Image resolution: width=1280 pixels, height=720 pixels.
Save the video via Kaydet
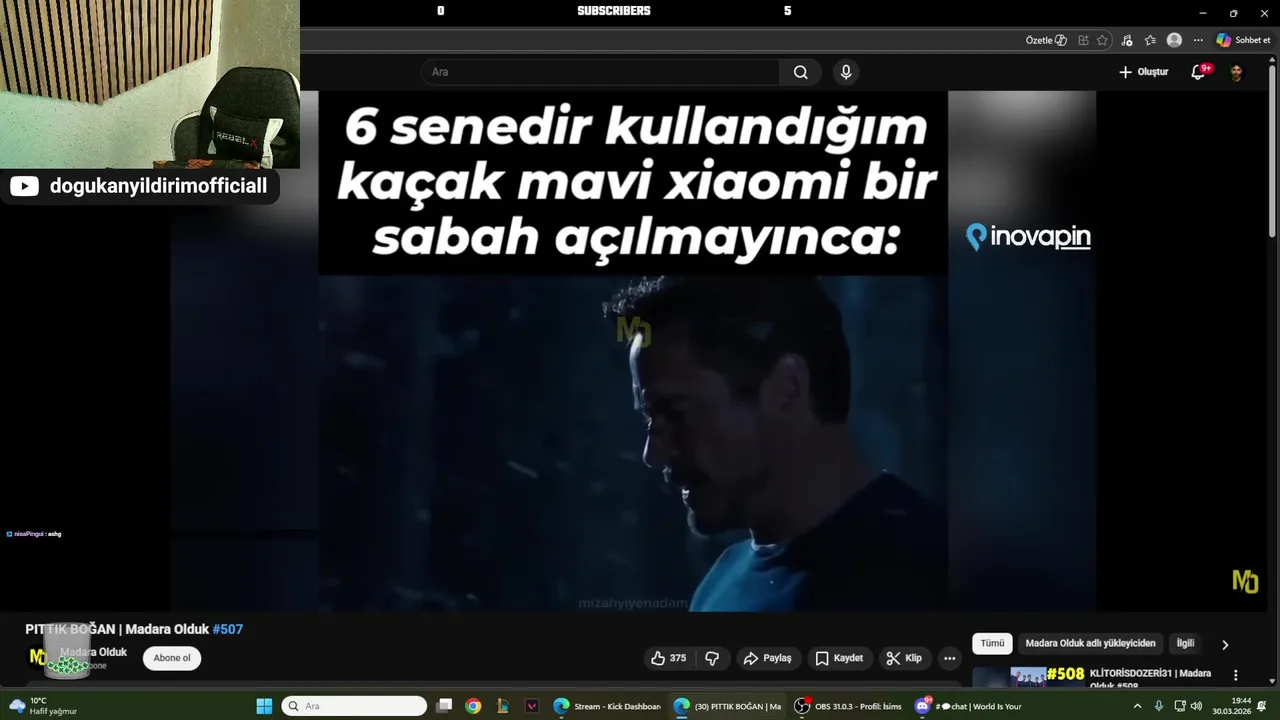point(839,658)
